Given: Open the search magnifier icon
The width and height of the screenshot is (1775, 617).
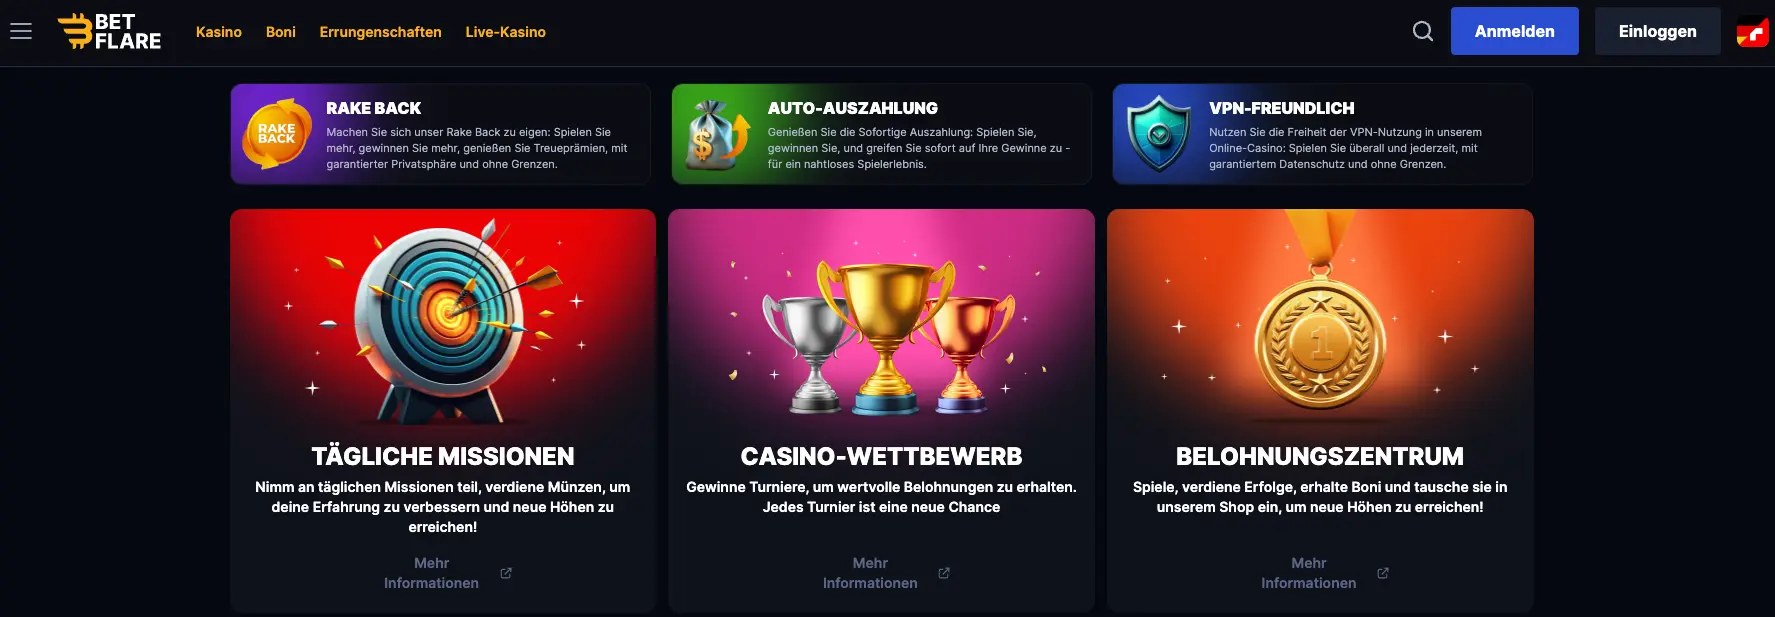Looking at the screenshot, I should (x=1422, y=32).
